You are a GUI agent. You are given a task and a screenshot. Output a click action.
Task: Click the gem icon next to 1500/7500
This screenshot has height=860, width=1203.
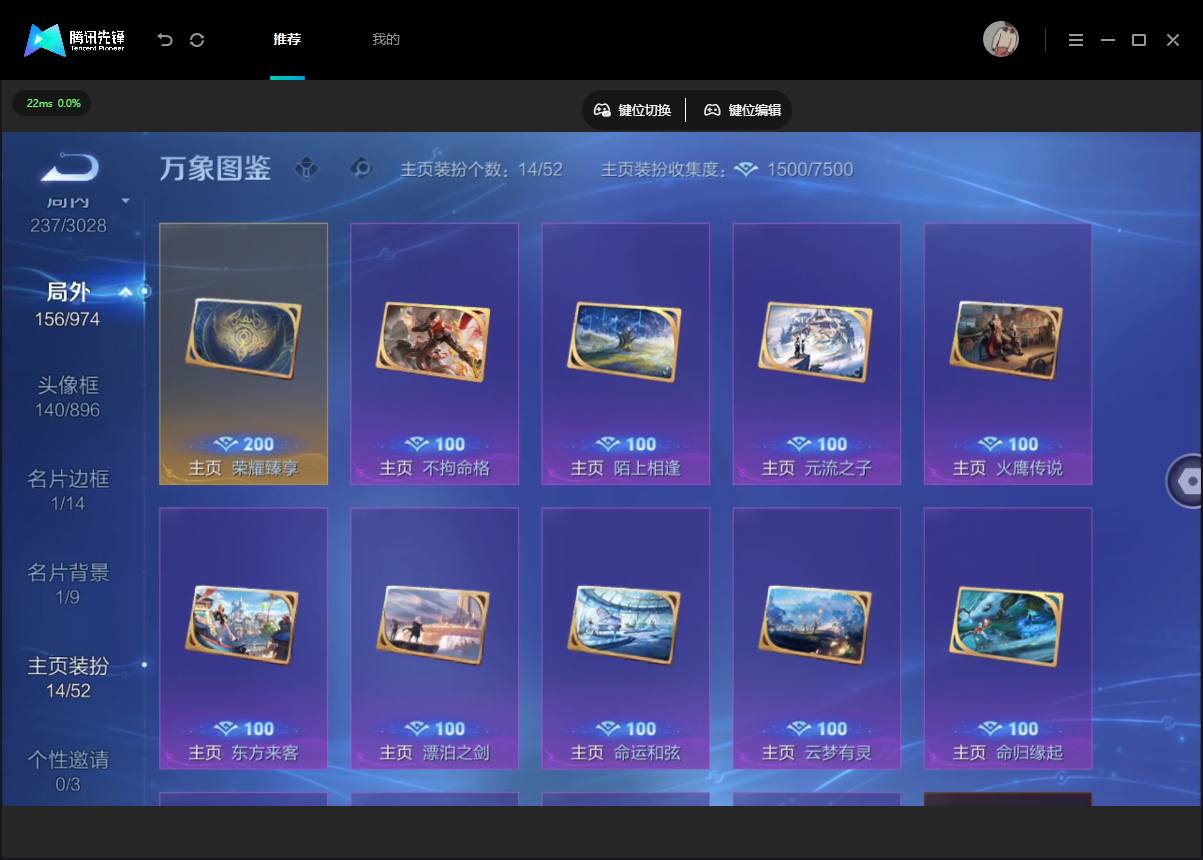coord(746,169)
